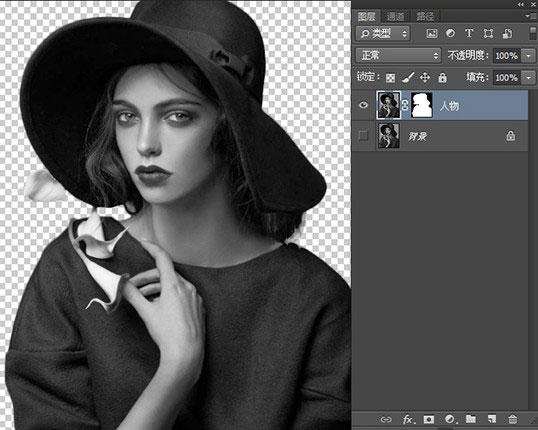
Task: Lock all layer attributes
Action: coord(443,78)
